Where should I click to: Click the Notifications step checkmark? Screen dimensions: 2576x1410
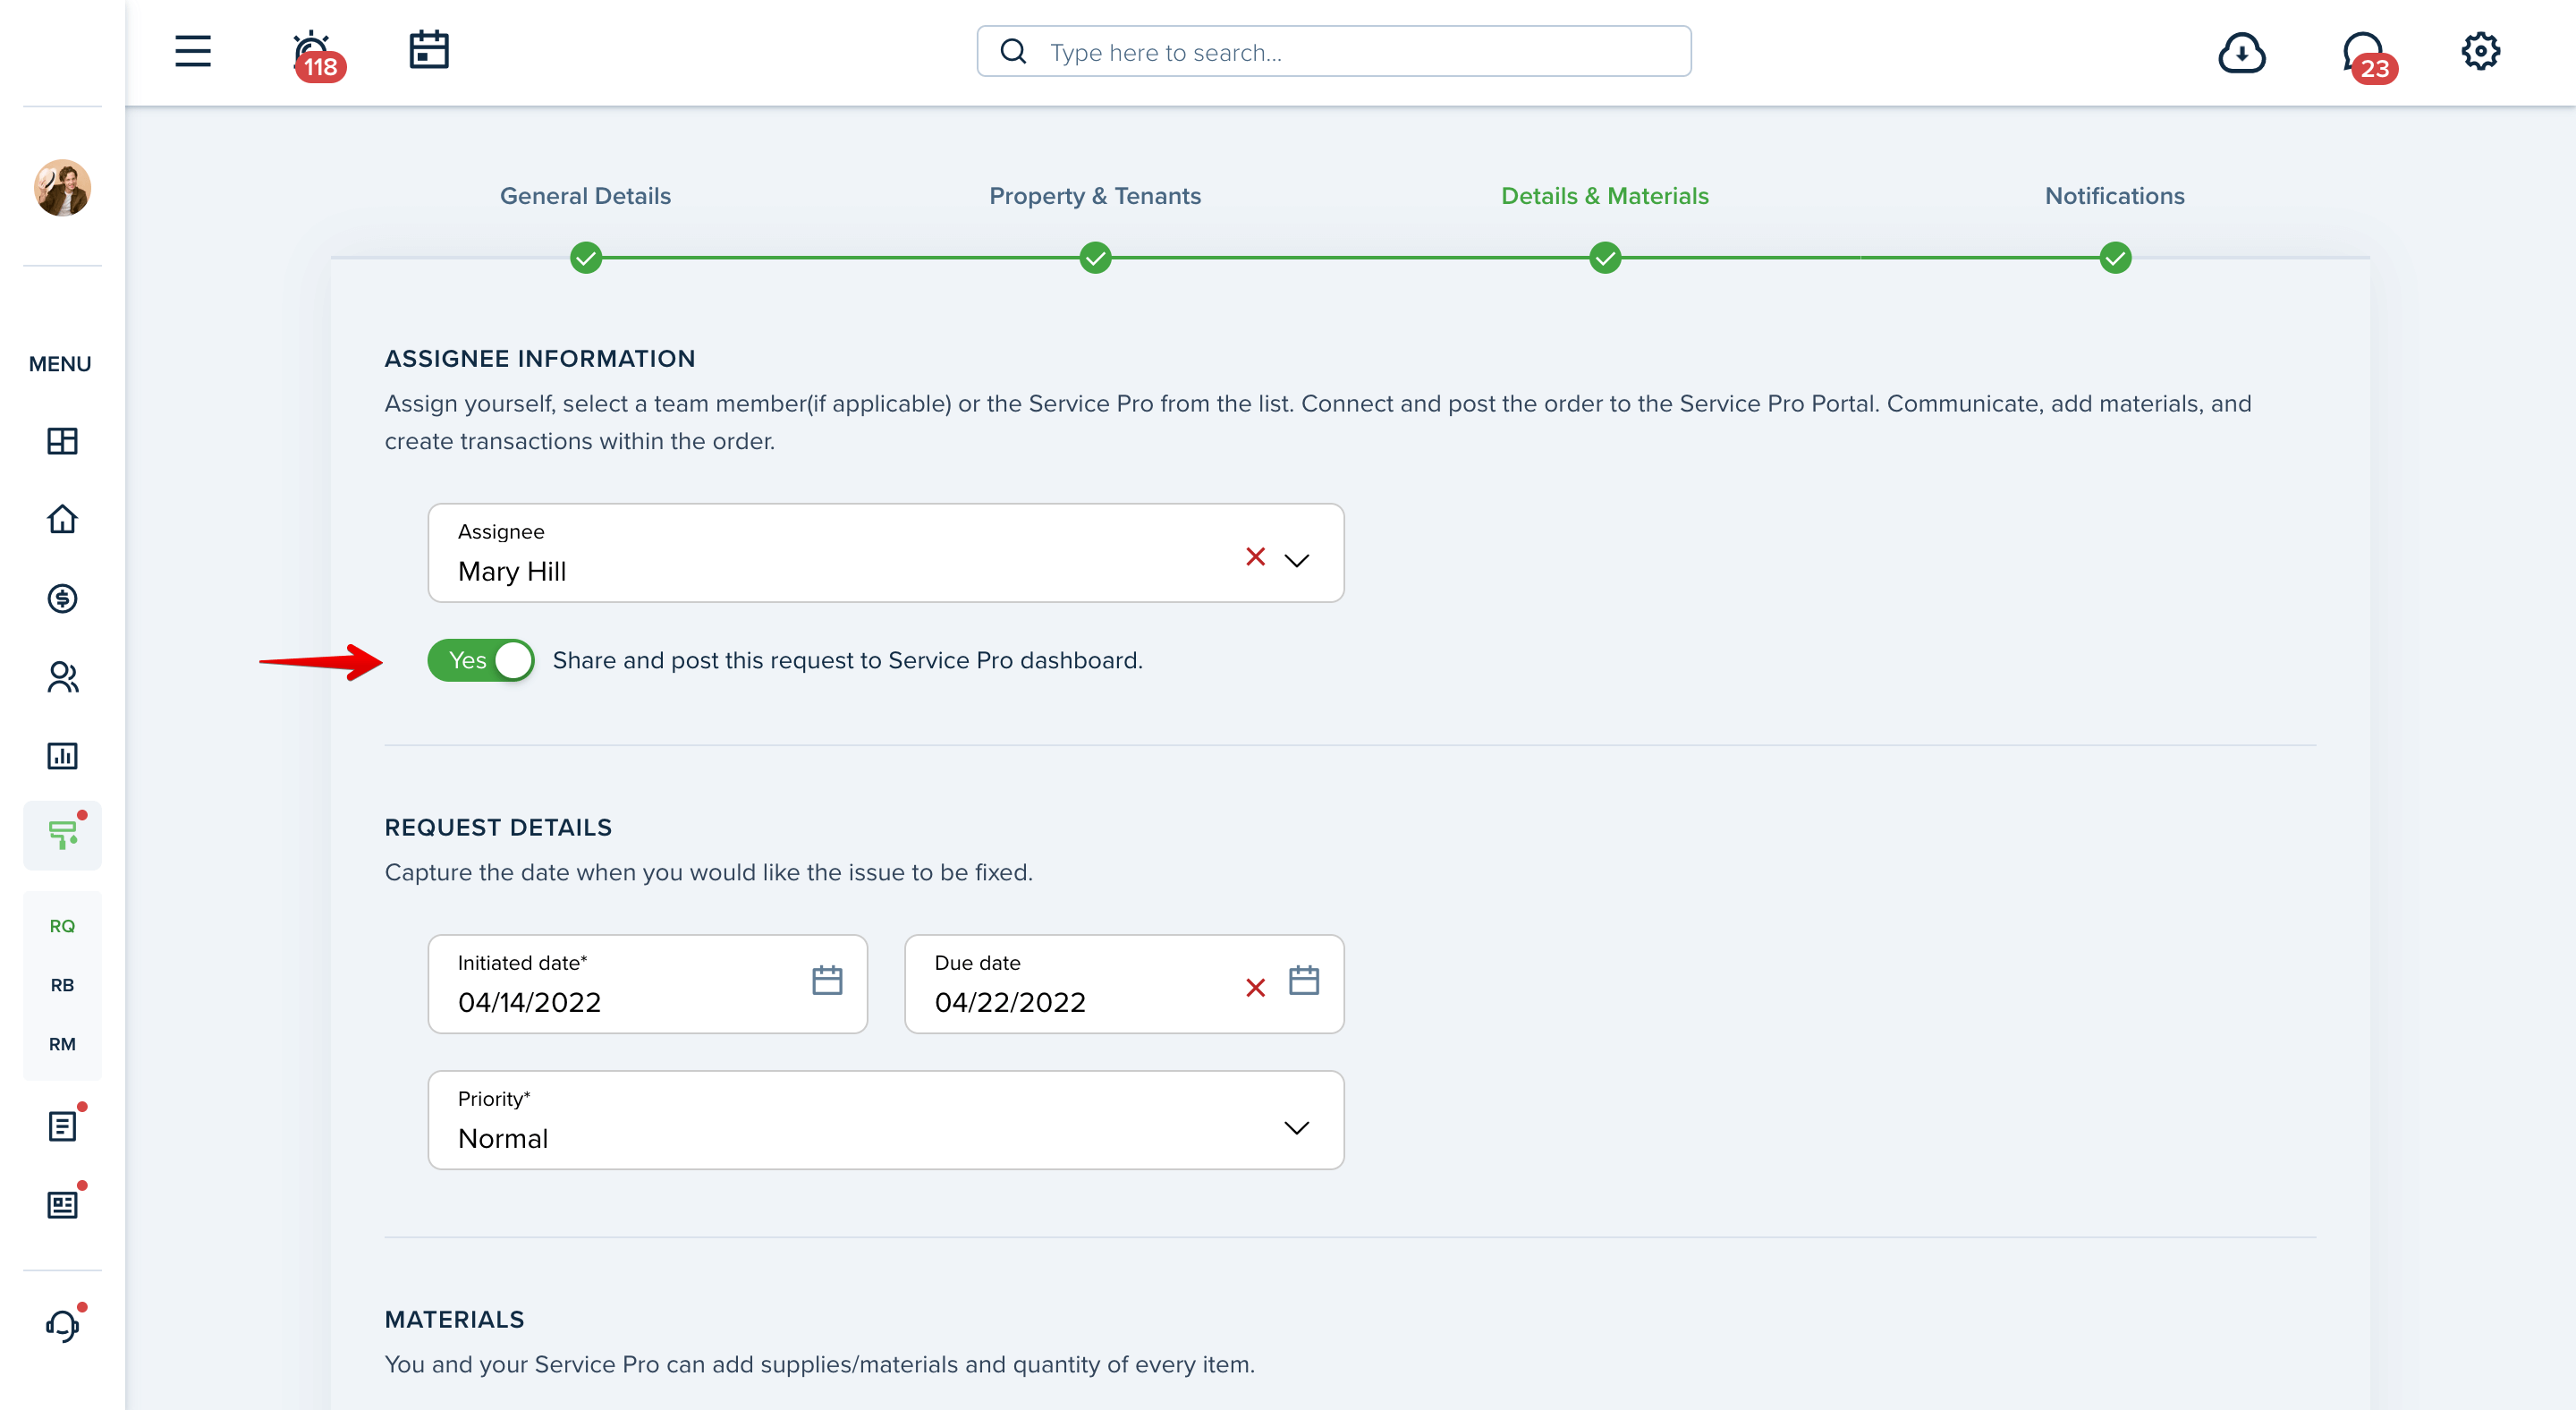click(x=2116, y=258)
